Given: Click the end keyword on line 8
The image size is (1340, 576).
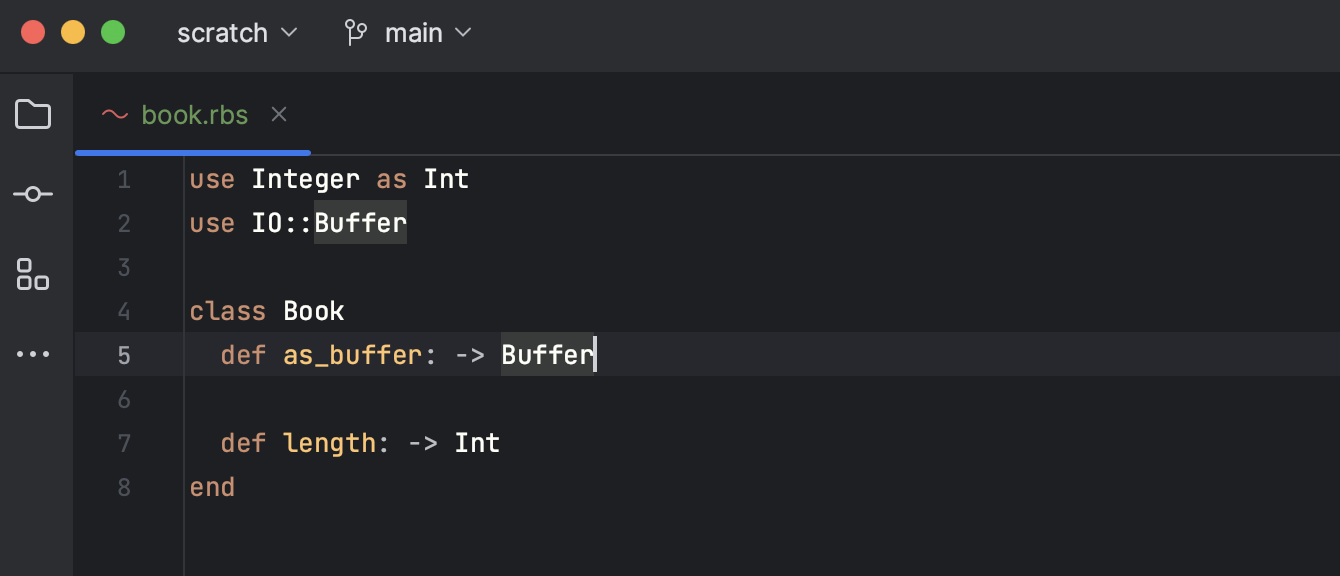Looking at the screenshot, I should [212, 487].
